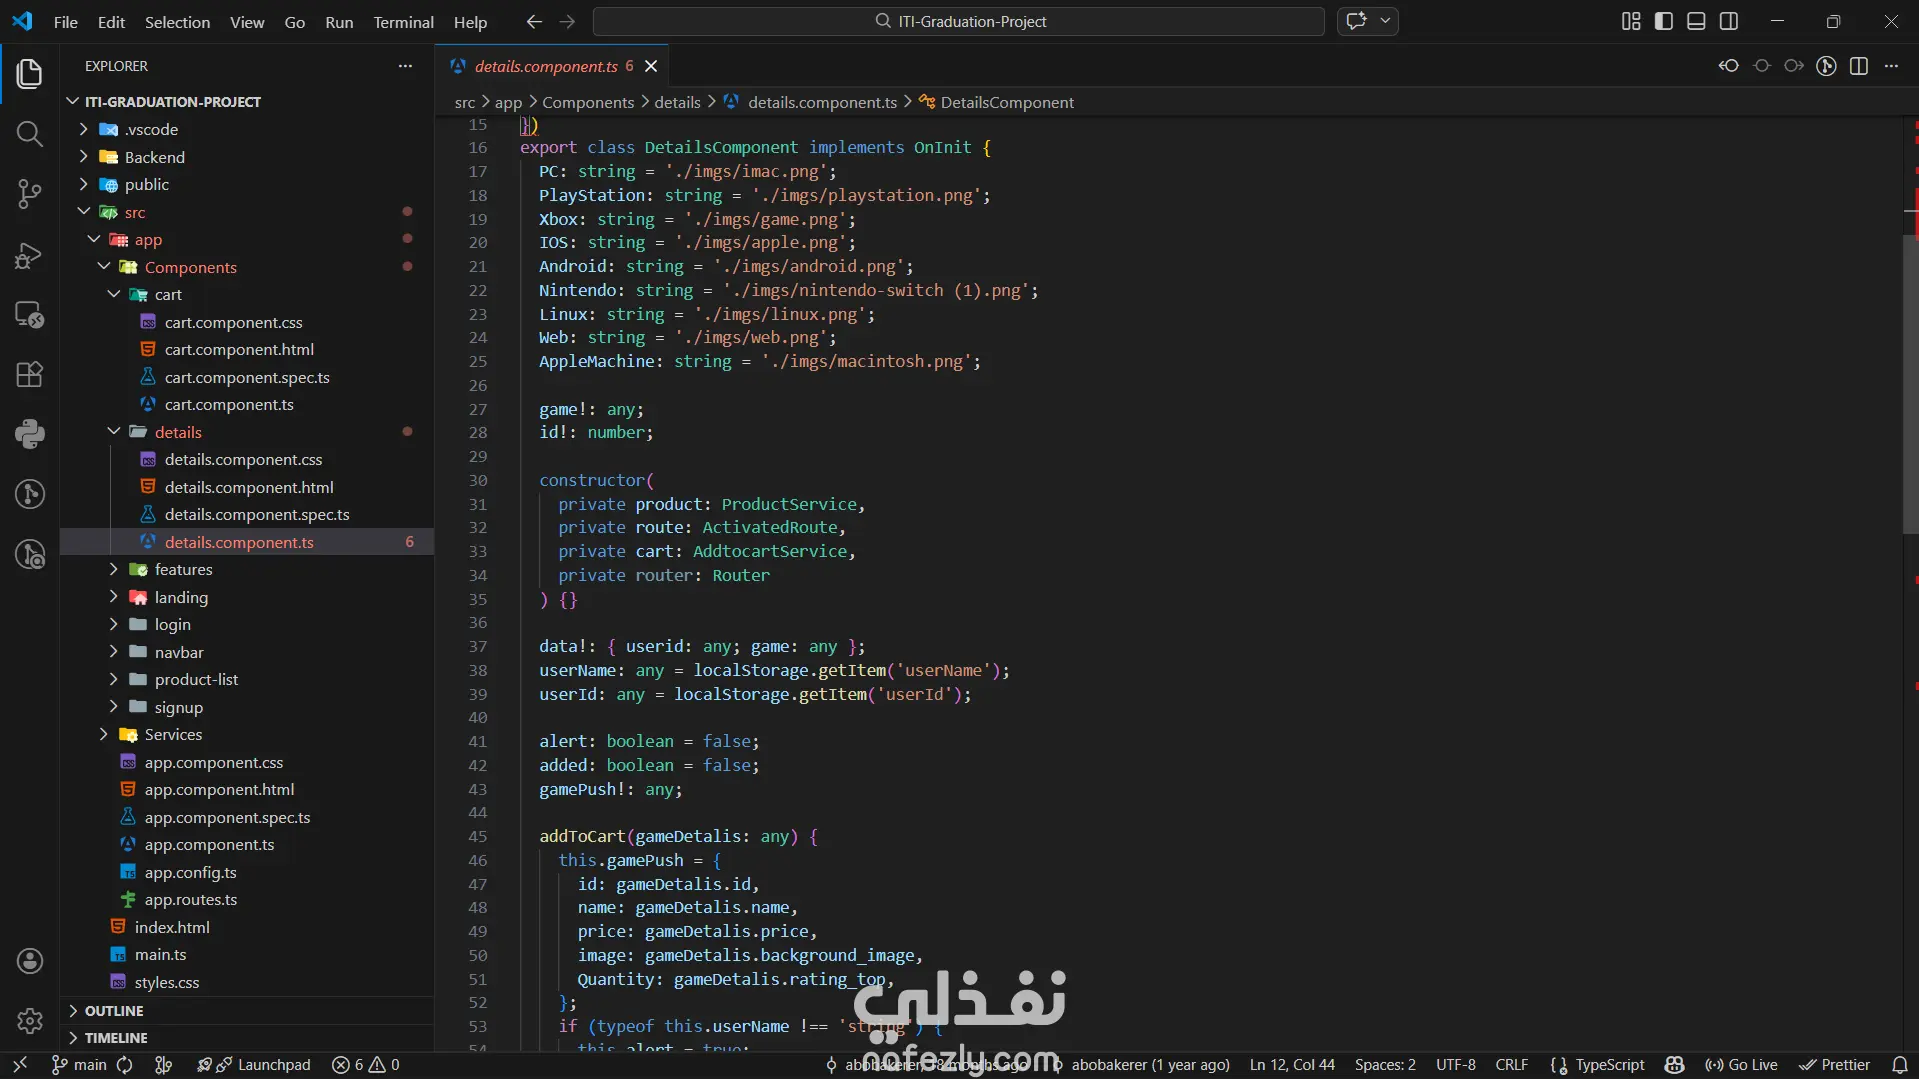This screenshot has width=1919, height=1079.
Task: Open Problems via errors and warnings count
Action: 366,1065
